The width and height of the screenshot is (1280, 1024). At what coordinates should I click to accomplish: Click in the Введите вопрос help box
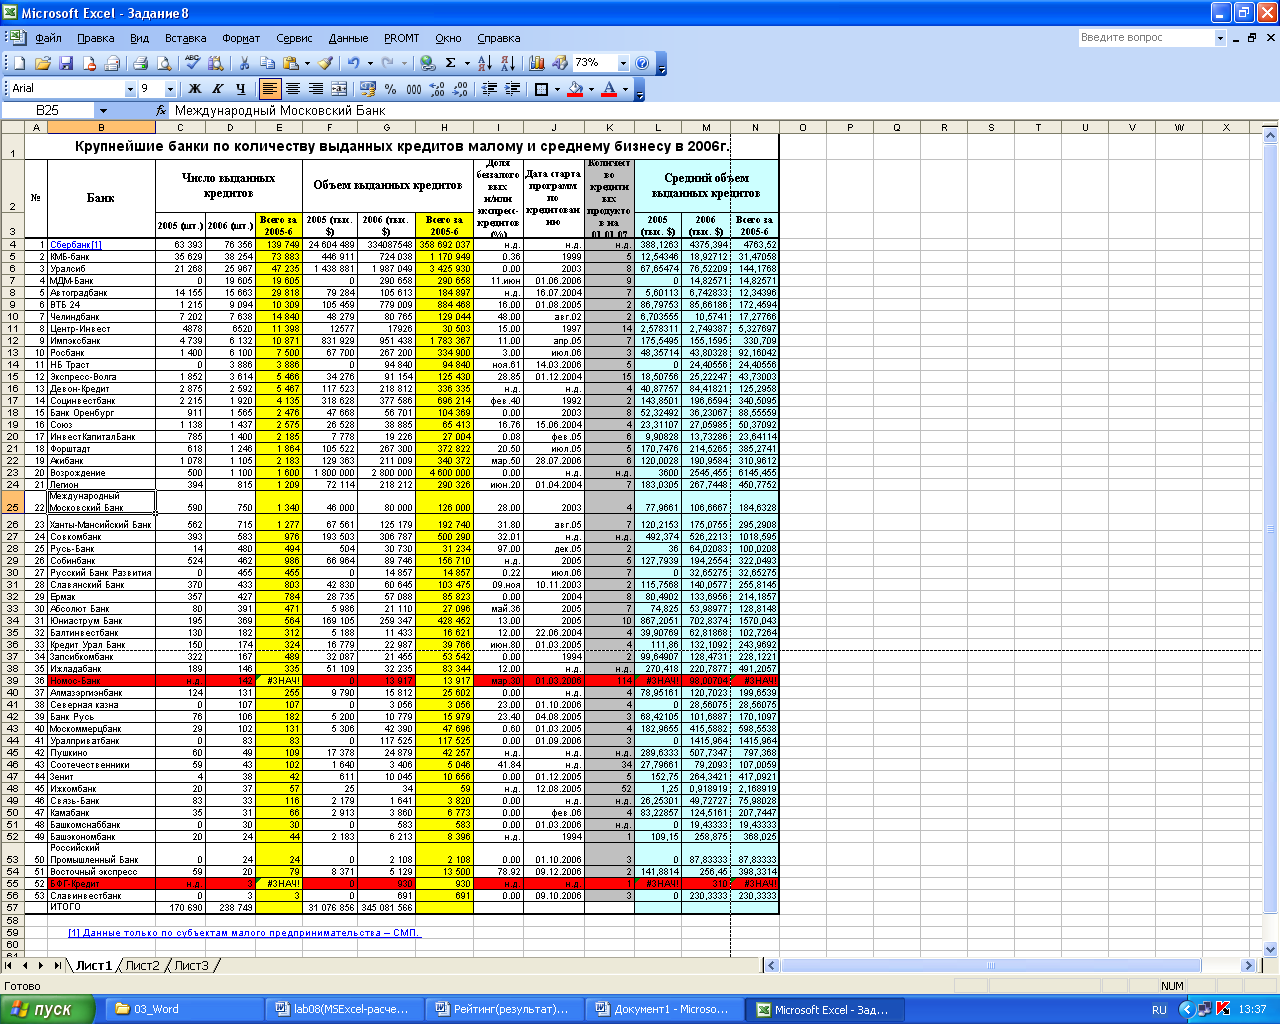pos(1146,37)
